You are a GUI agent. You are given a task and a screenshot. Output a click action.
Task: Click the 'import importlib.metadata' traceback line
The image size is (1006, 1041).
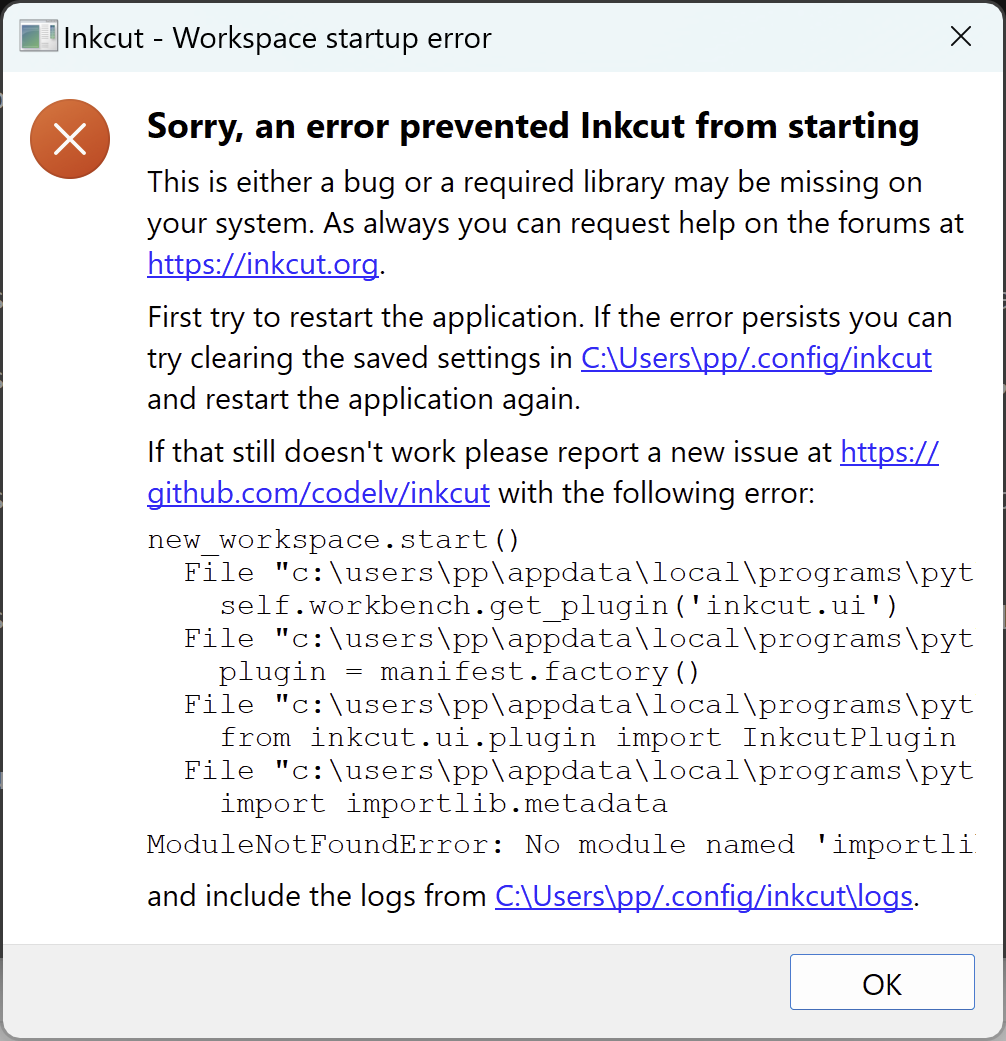444,804
